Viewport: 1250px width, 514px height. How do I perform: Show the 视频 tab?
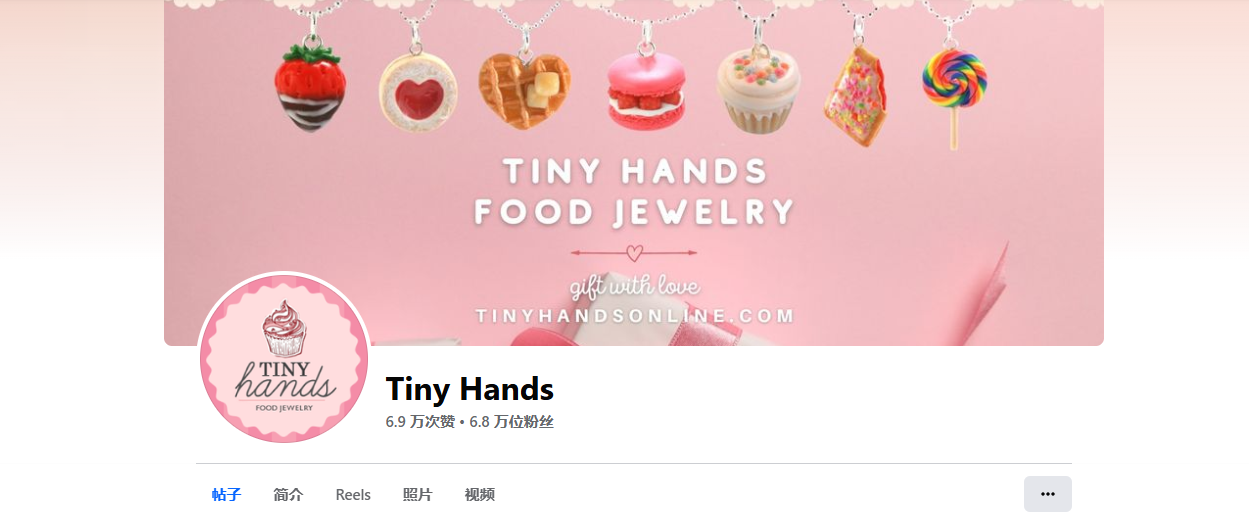(x=479, y=494)
